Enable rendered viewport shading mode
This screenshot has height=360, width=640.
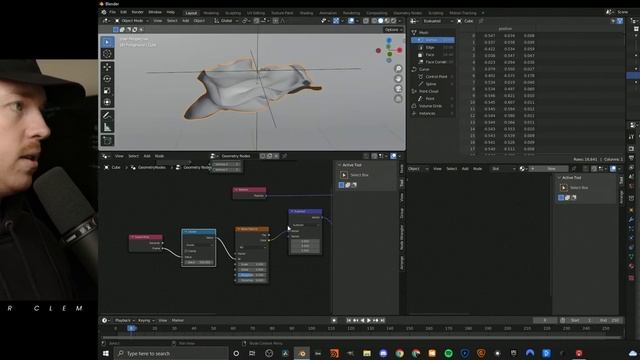tap(393, 21)
